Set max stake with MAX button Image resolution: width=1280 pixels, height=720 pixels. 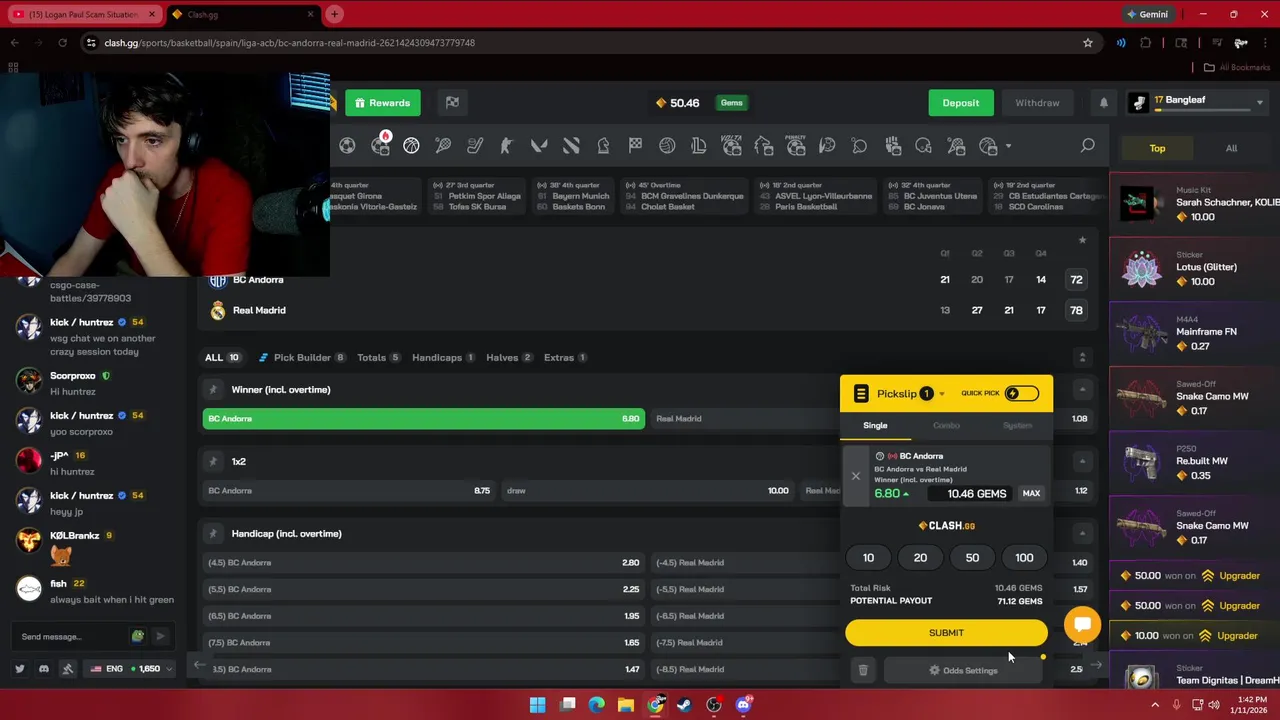(1031, 493)
